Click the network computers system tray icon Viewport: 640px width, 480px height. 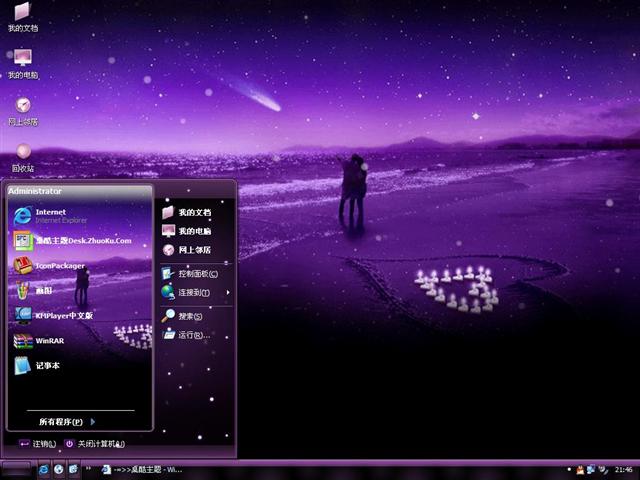591,470
